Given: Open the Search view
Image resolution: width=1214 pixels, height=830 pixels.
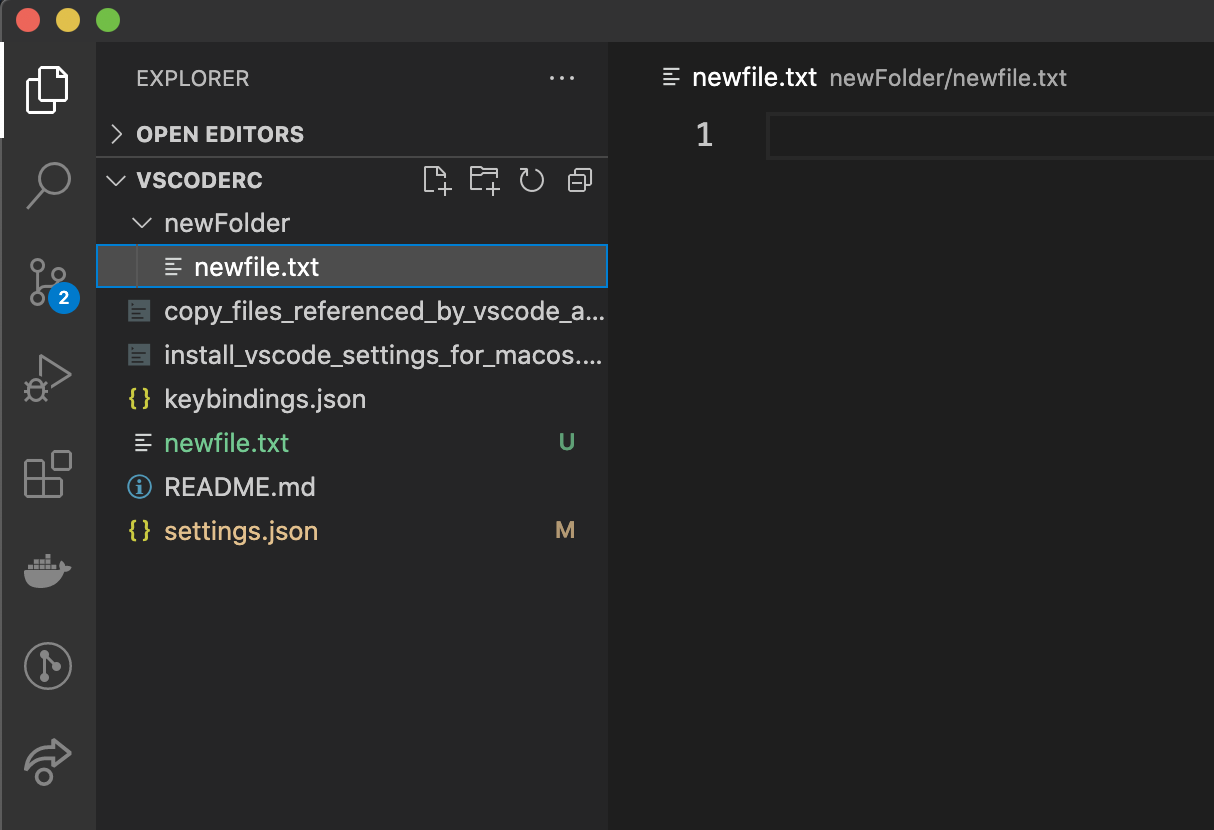Looking at the screenshot, I should tap(47, 185).
